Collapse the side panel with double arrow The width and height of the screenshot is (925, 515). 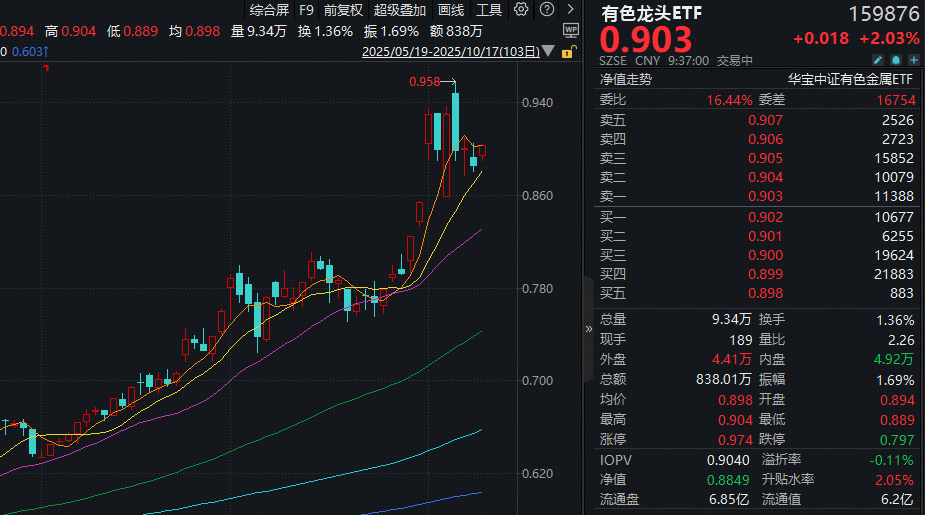(588, 328)
